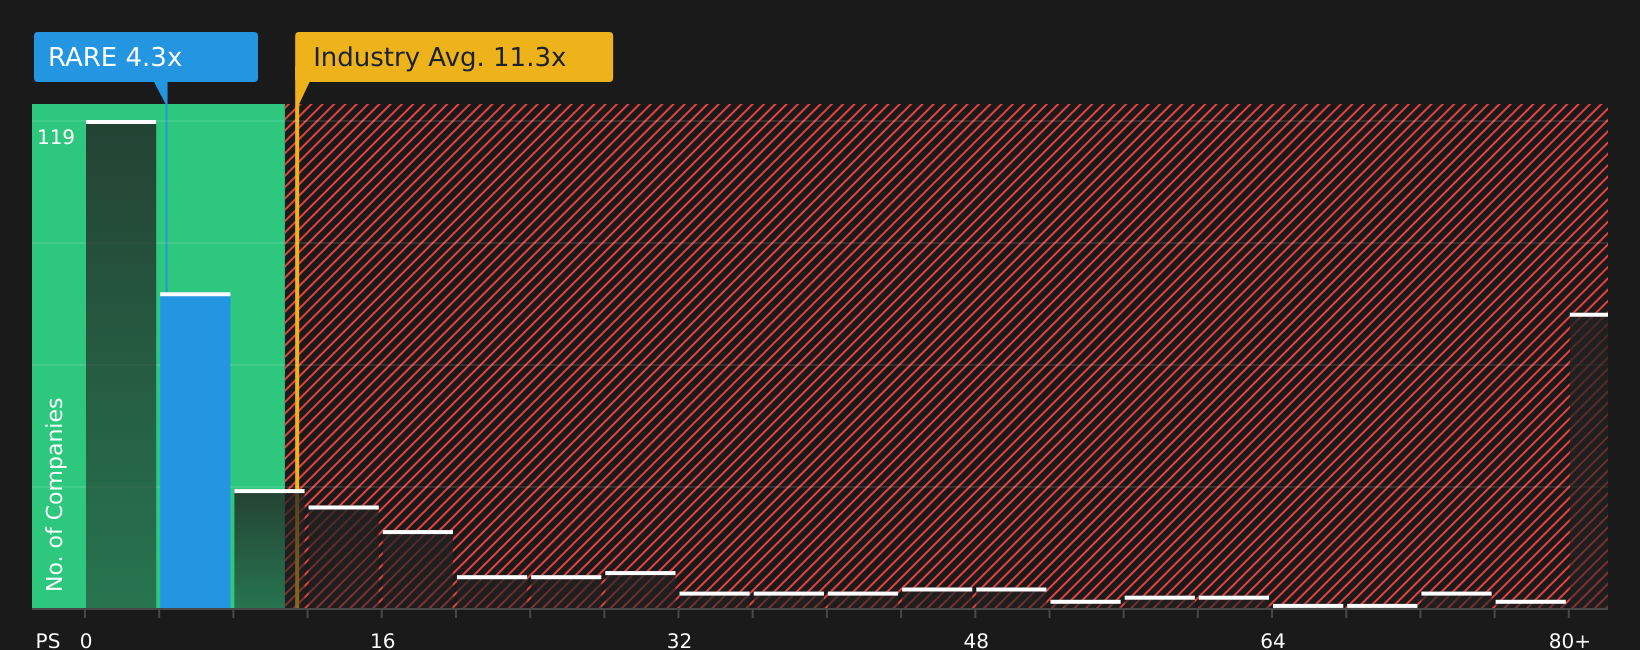The image size is (1640, 650).
Task: Click the No. of Companies axis label
Action: click(55, 494)
